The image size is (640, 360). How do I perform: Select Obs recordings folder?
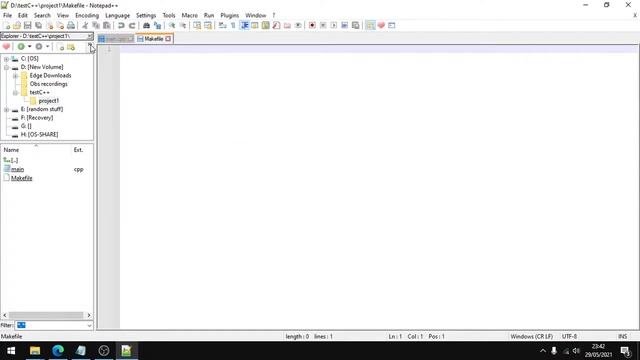[x=49, y=84]
